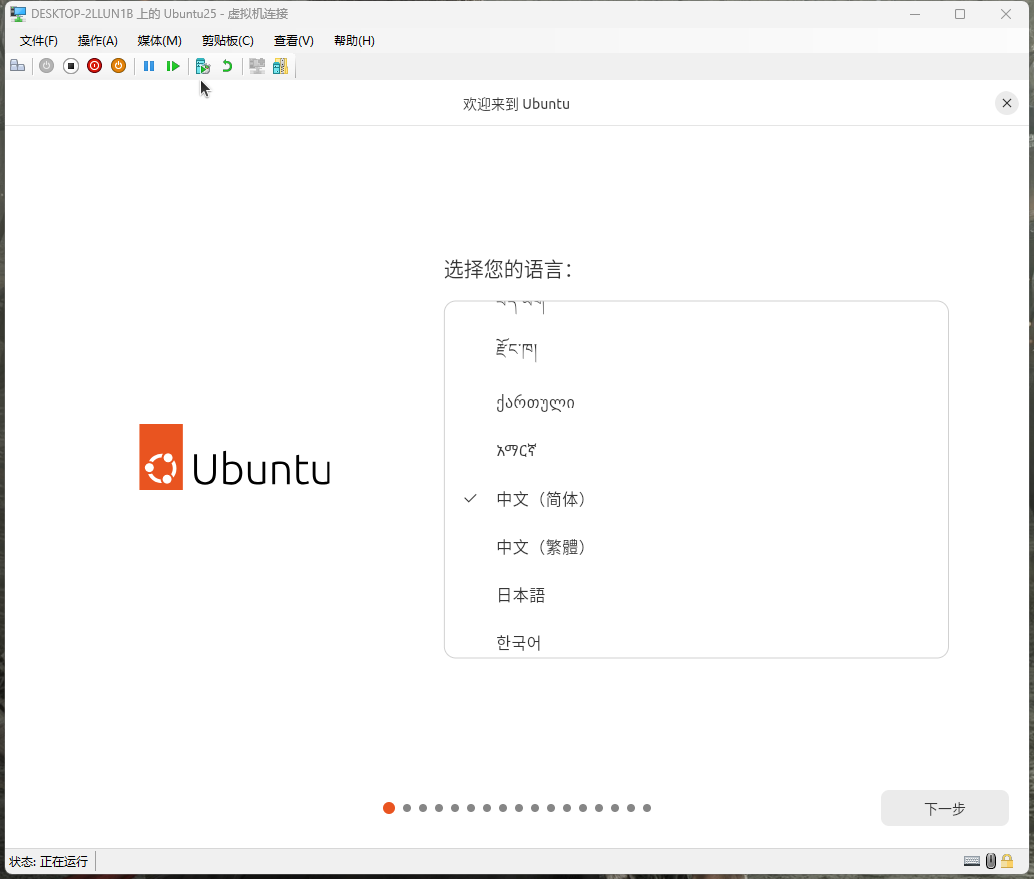Click the keyboard icon in status bar

coord(971,861)
